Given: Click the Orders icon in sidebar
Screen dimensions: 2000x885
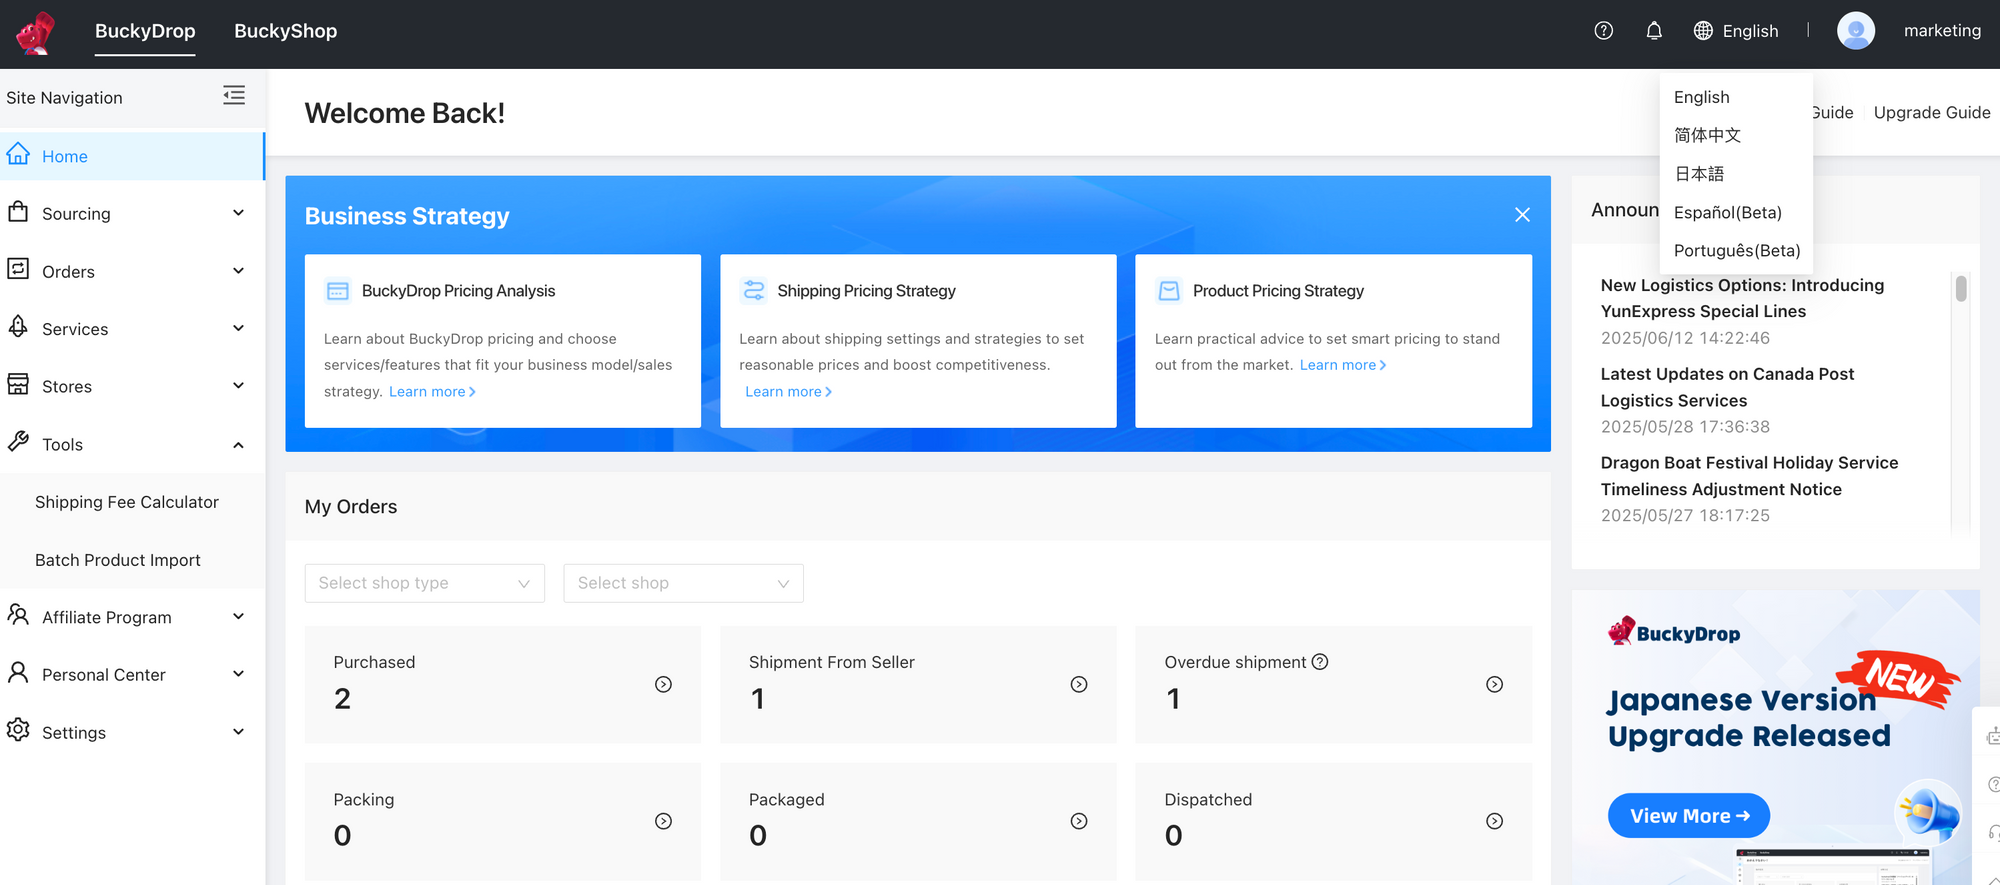Looking at the screenshot, I should pyautogui.click(x=18, y=269).
